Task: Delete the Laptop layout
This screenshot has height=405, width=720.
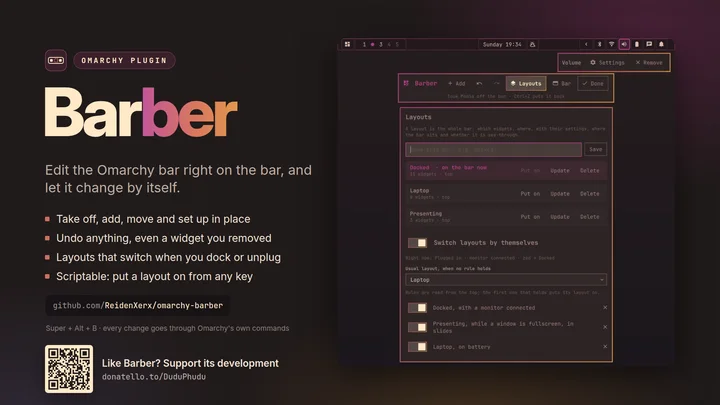Action: tap(590, 194)
